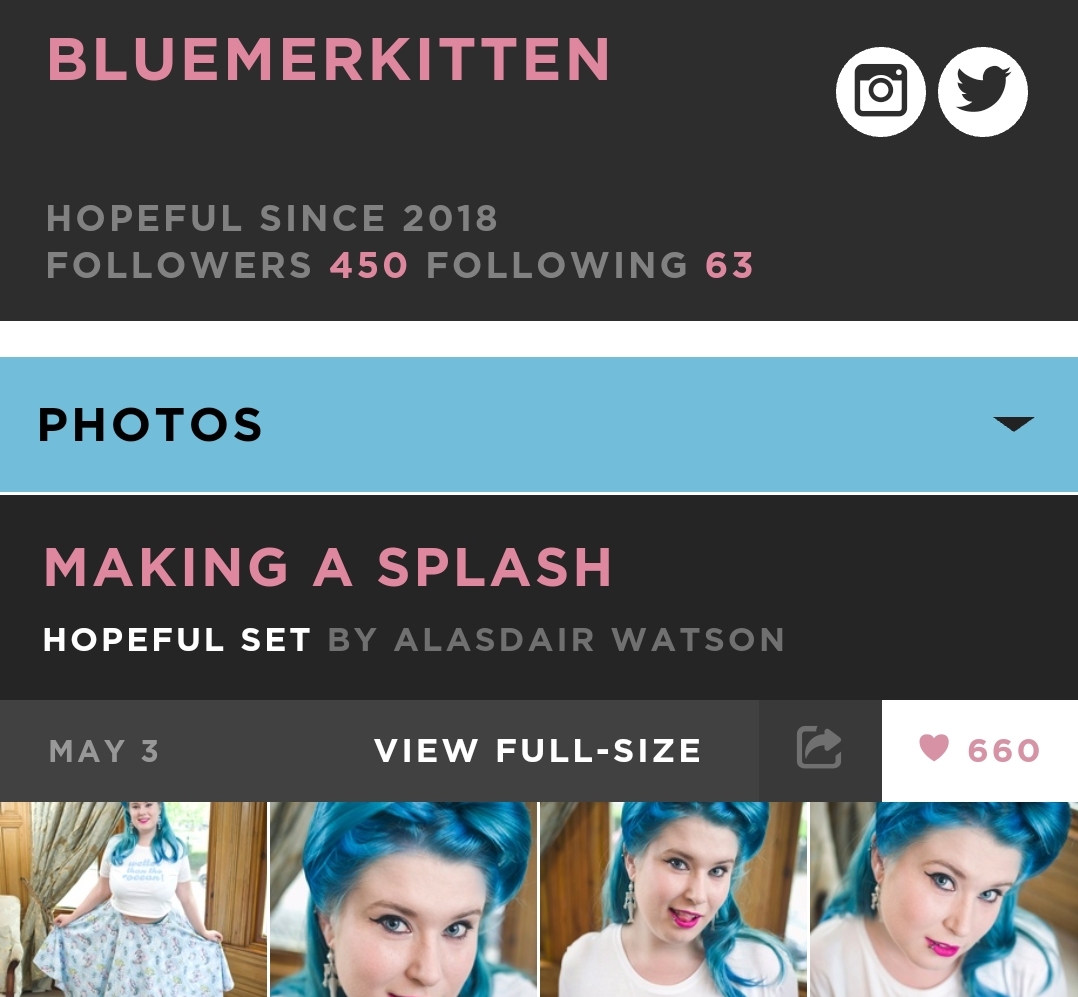The width and height of the screenshot is (1078, 997).
Task: Open the BLUEMERKITTEN profile title
Action: pyautogui.click(x=329, y=60)
